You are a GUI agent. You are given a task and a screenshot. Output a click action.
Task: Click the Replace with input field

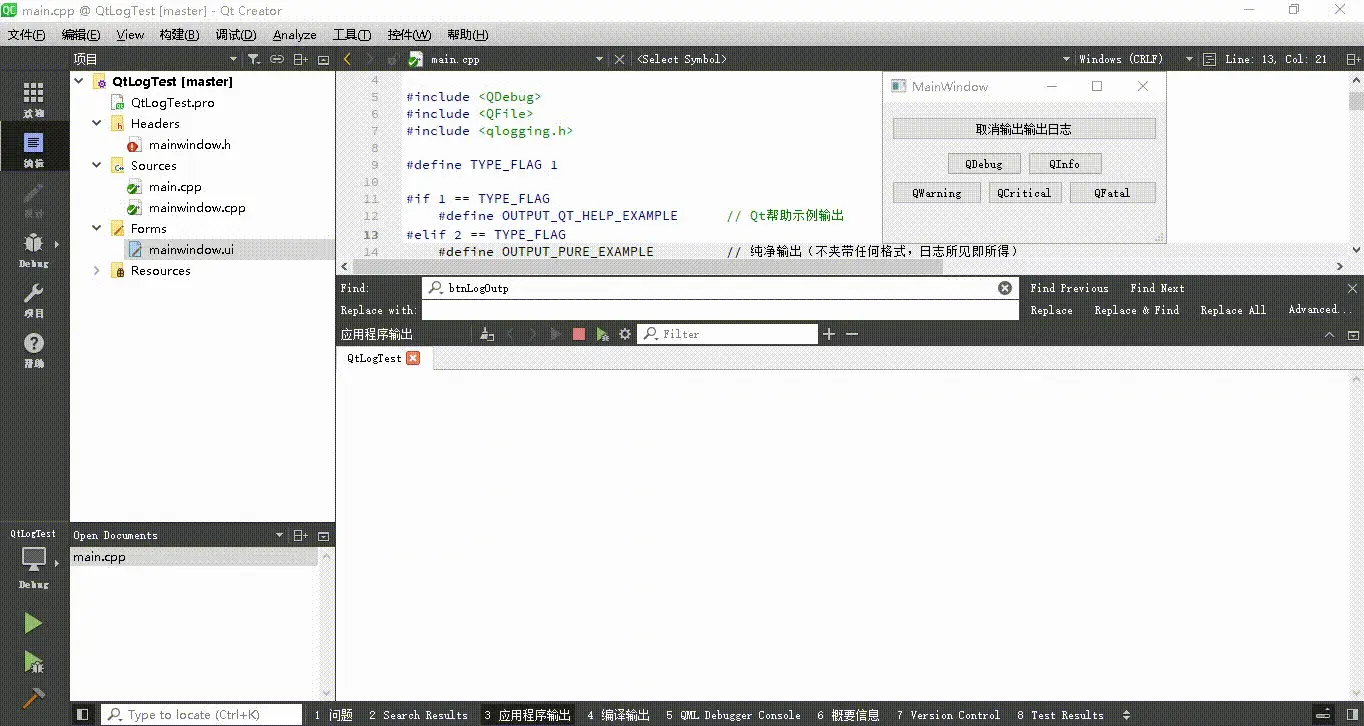tap(720, 310)
